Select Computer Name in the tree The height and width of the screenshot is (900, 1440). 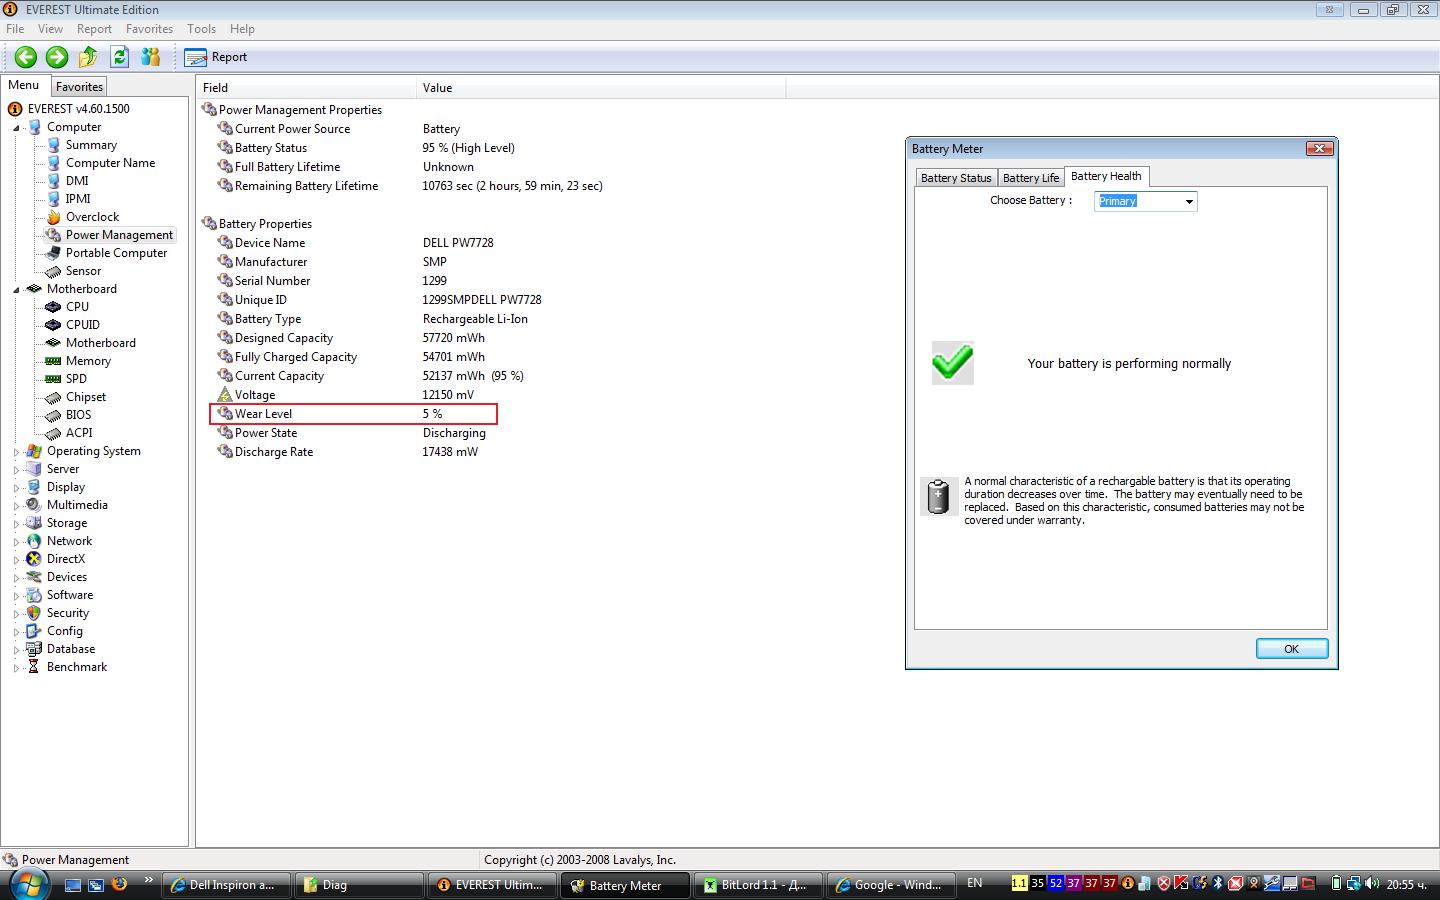pyautogui.click(x=110, y=163)
